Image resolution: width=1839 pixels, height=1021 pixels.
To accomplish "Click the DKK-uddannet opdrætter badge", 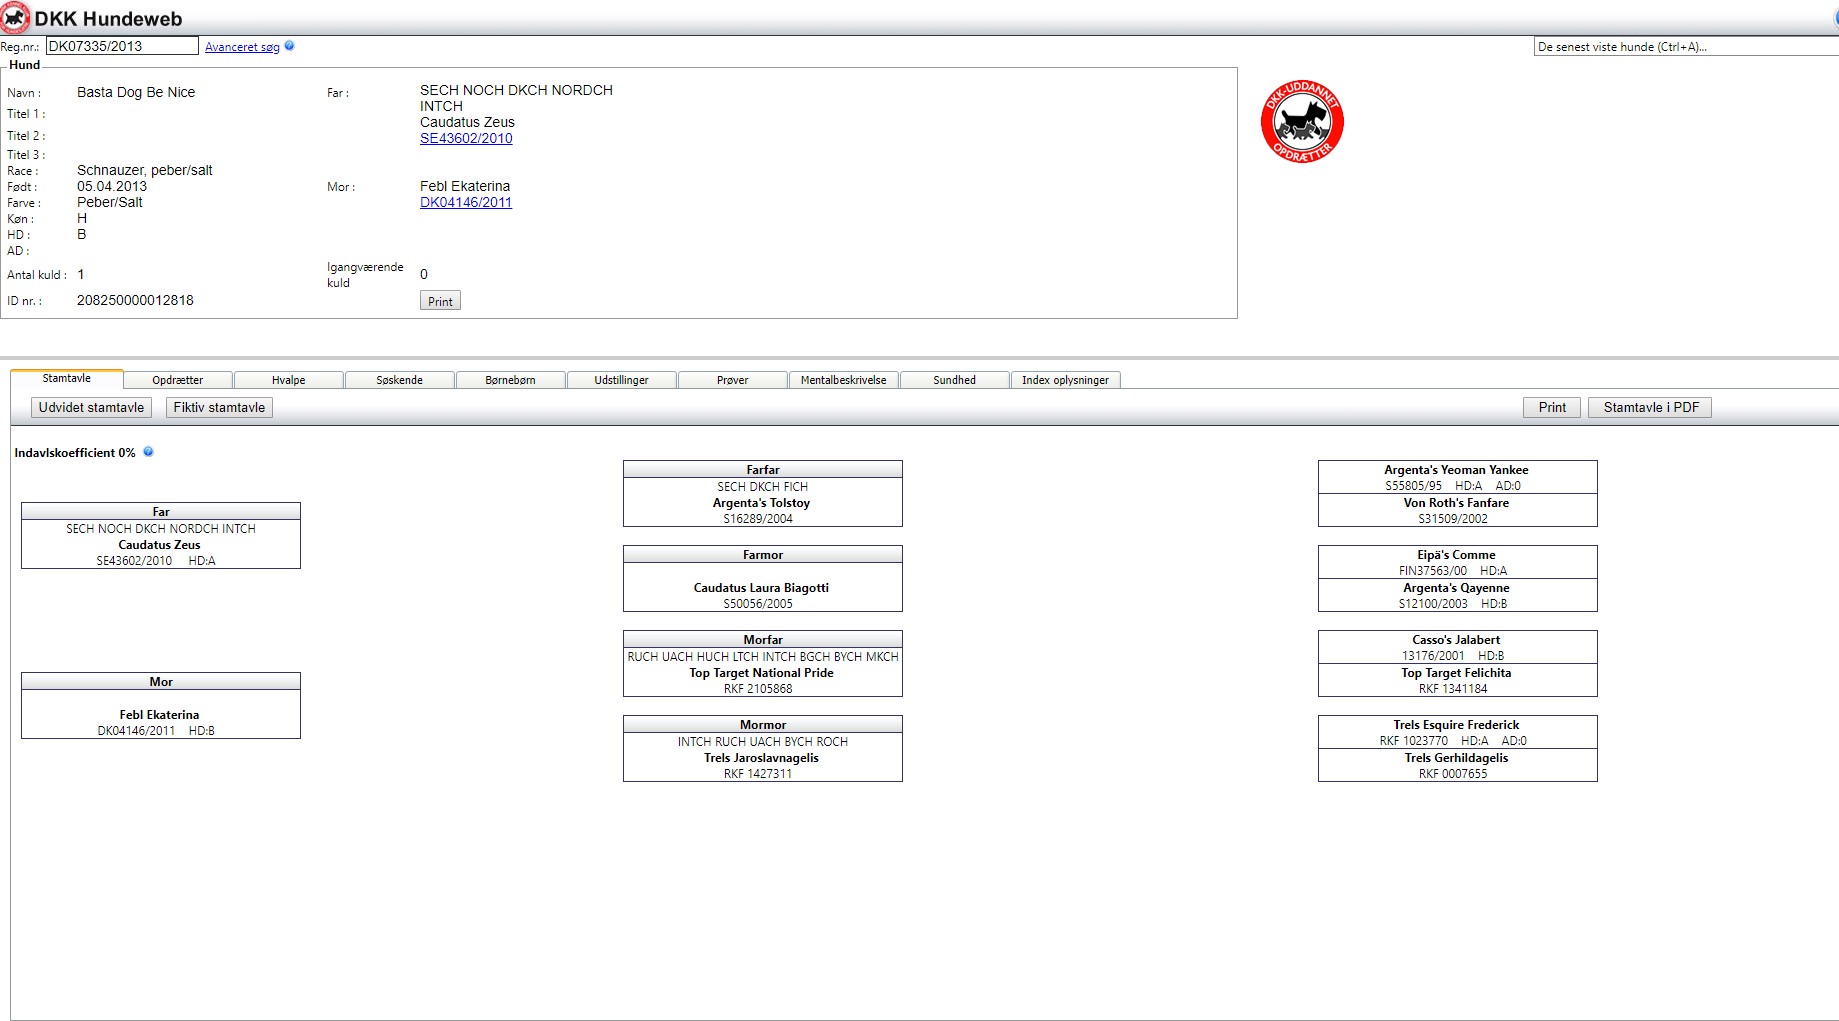I will click(1302, 122).
